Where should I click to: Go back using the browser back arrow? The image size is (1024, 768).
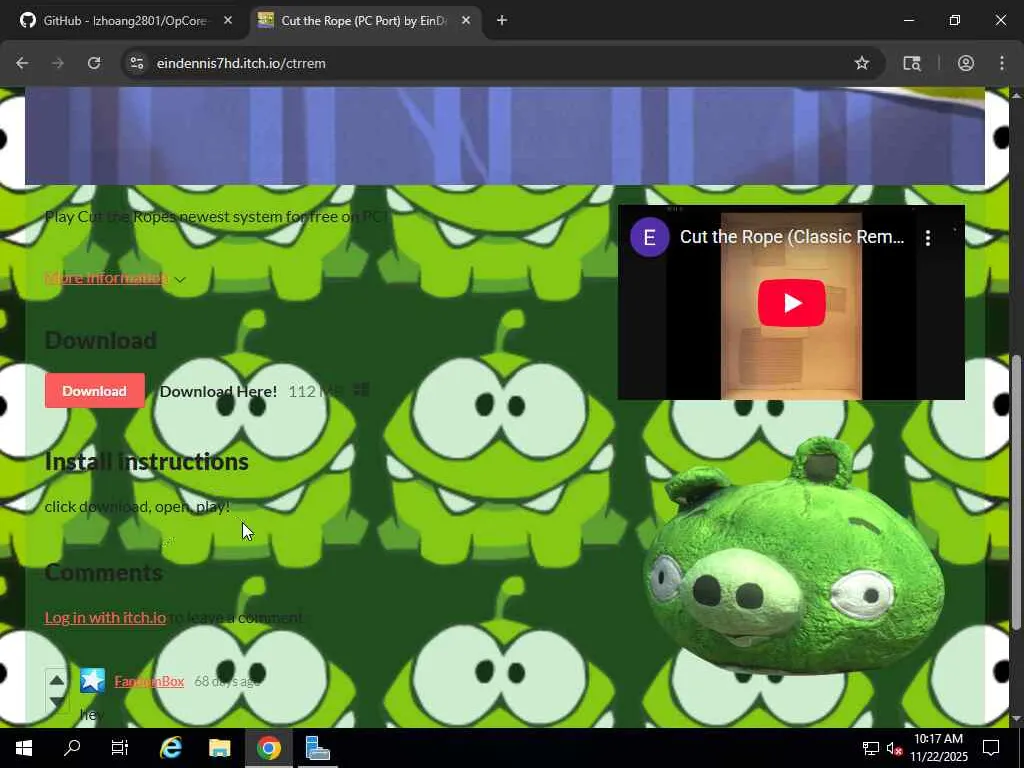point(22,63)
